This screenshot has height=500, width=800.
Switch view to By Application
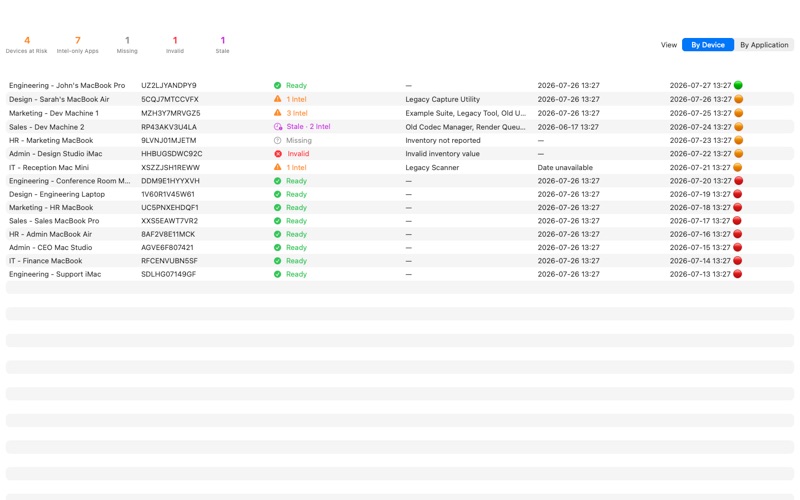pyautogui.click(x=764, y=45)
